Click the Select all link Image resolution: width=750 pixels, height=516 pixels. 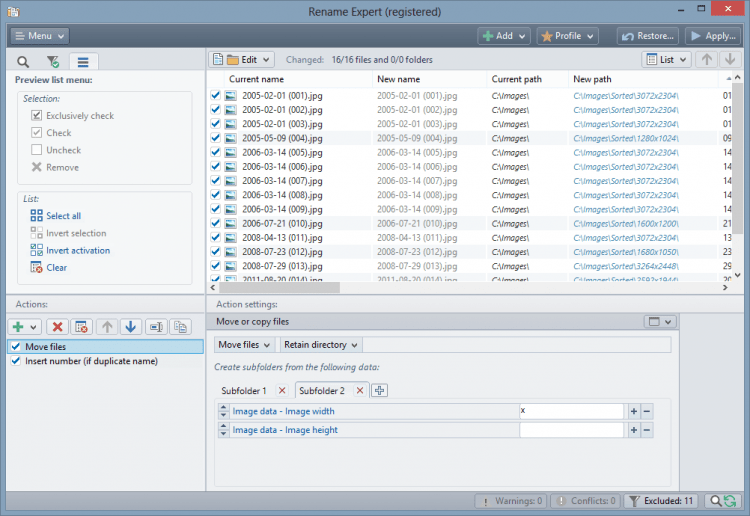click(63, 216)
